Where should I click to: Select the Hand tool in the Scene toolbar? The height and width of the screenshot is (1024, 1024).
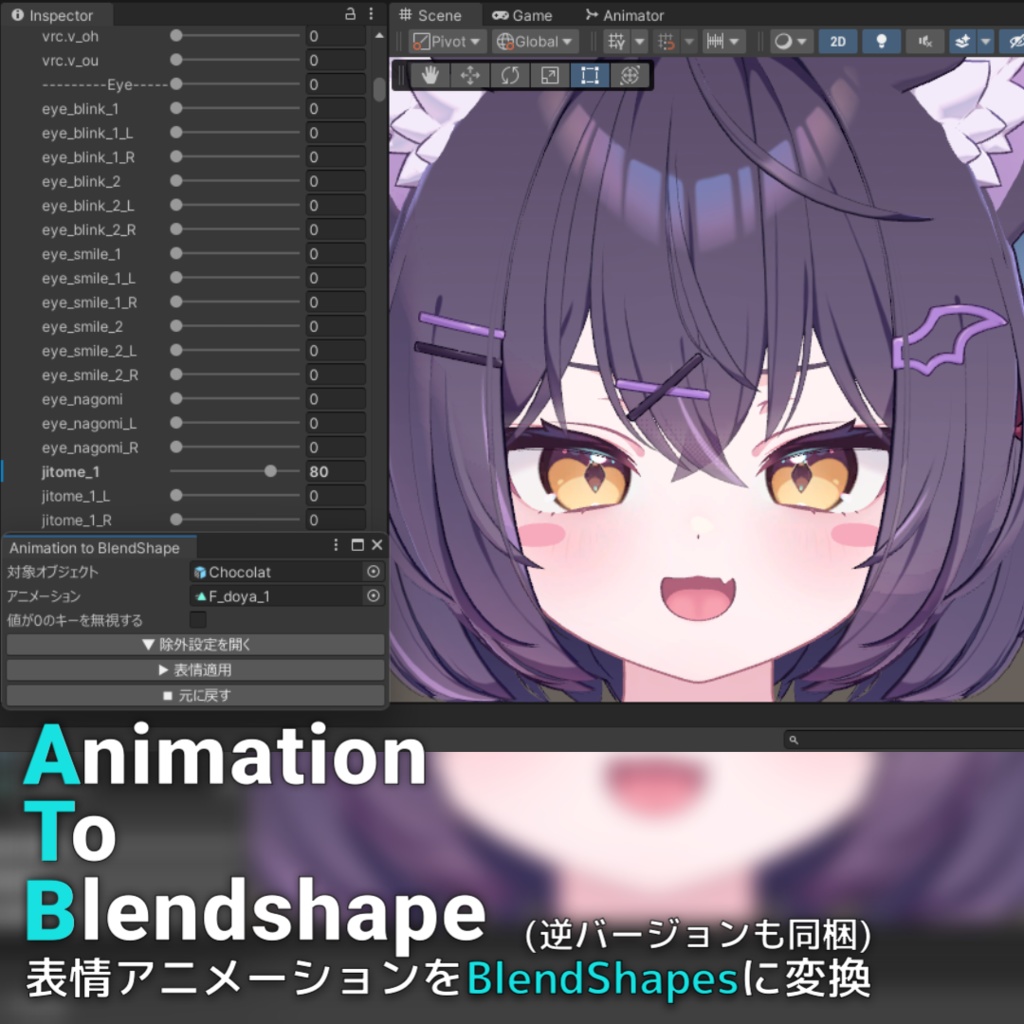430,73
